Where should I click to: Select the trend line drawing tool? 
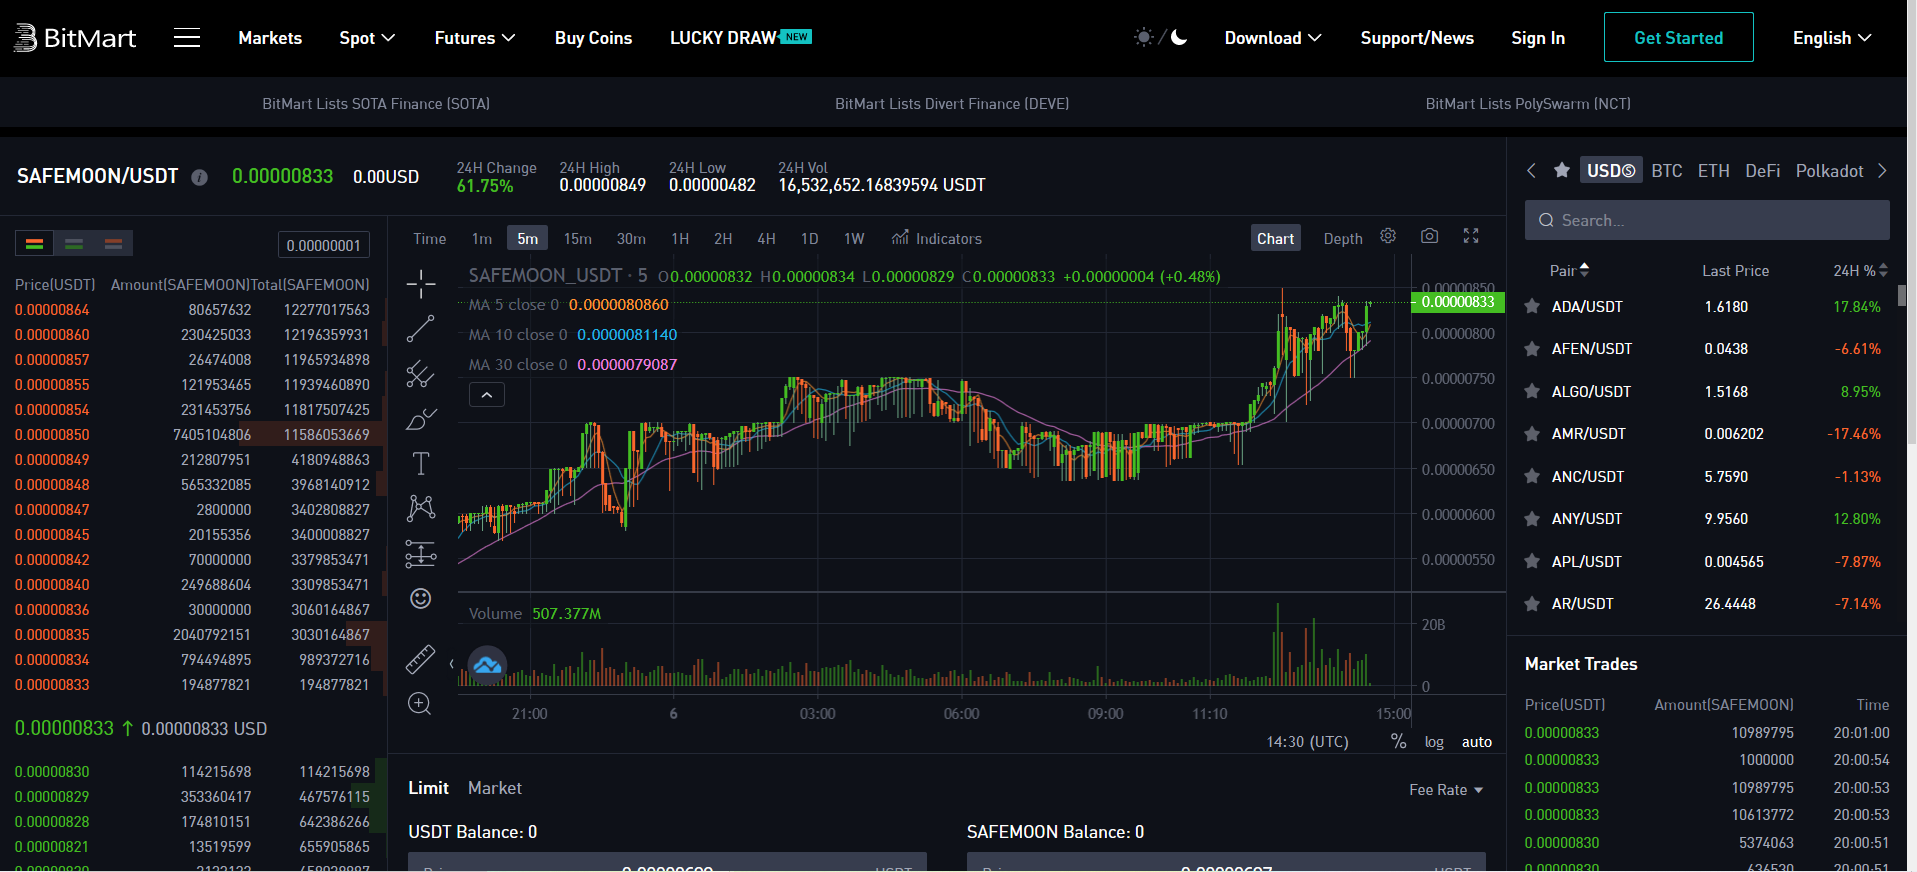421,329
